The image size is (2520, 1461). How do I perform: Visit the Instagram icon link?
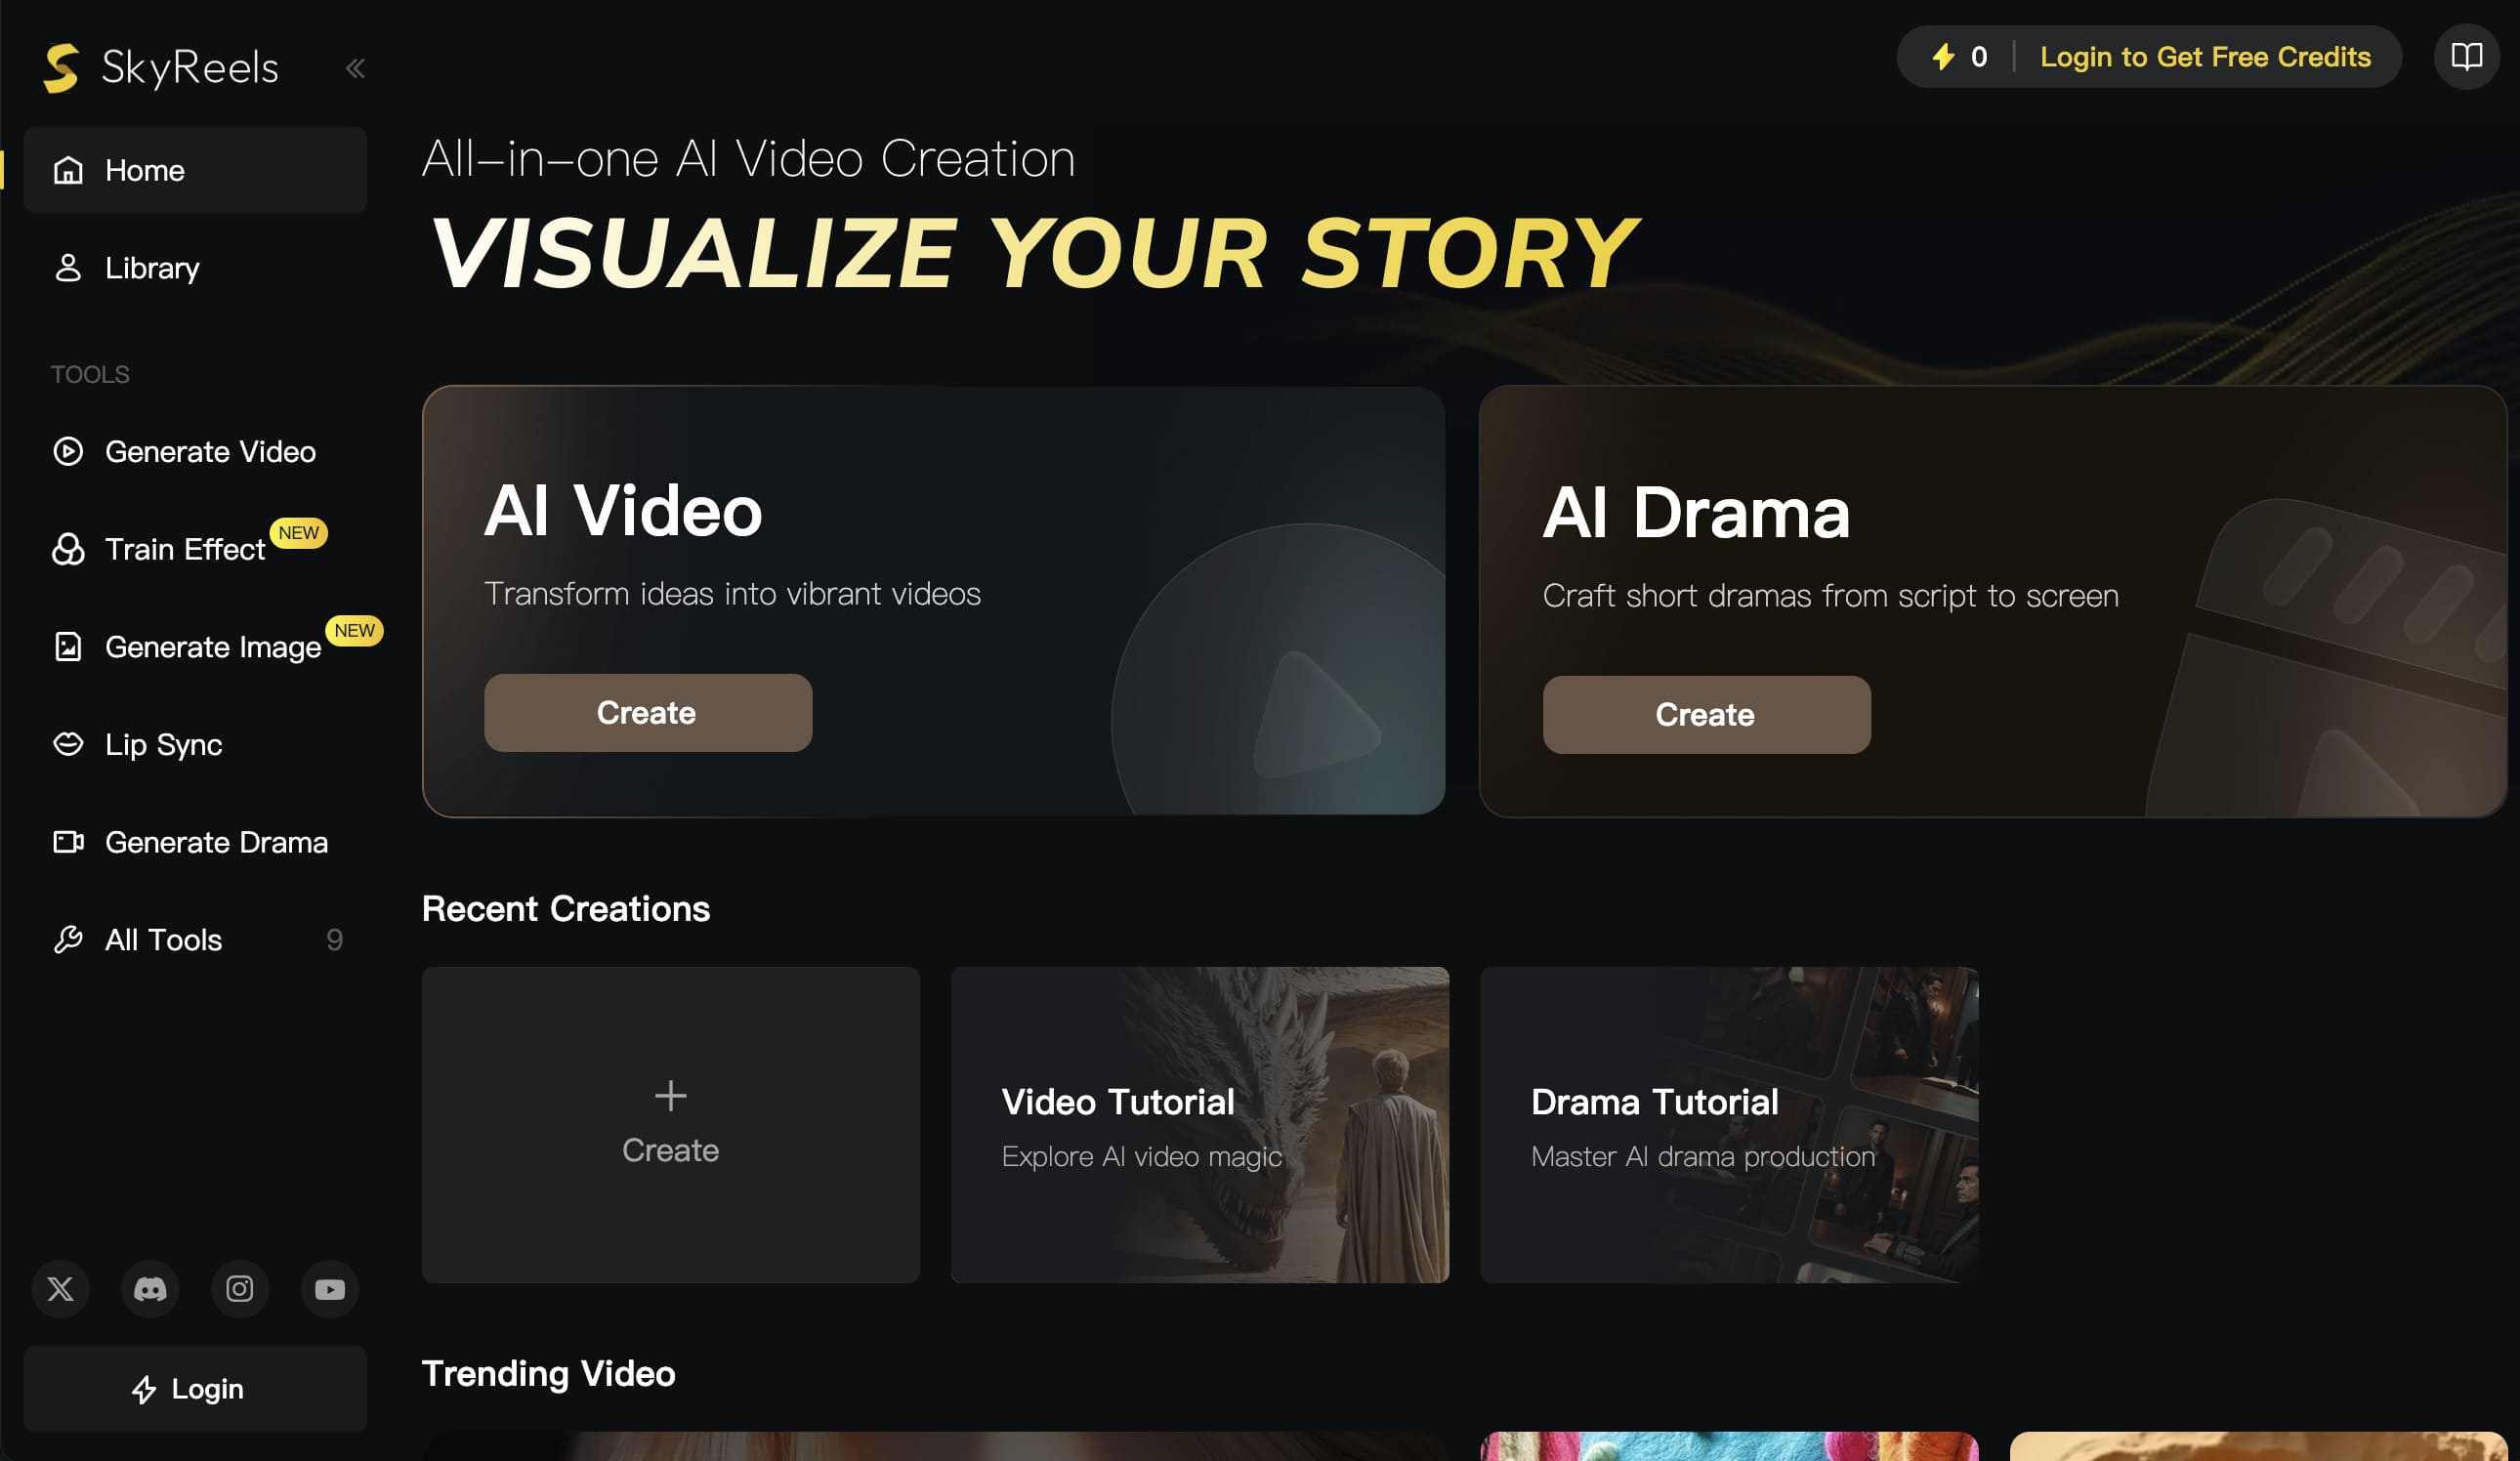[240, 1289]
